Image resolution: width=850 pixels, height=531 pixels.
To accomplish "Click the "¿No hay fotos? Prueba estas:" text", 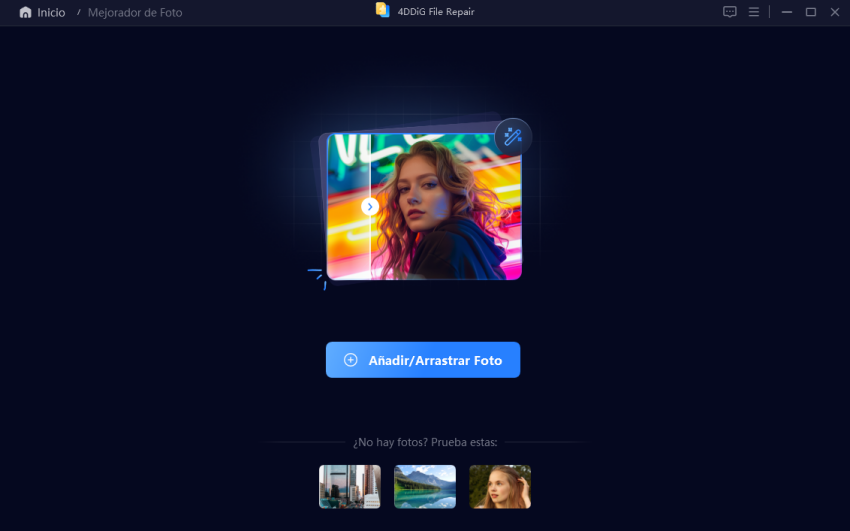I will (425, 442).
